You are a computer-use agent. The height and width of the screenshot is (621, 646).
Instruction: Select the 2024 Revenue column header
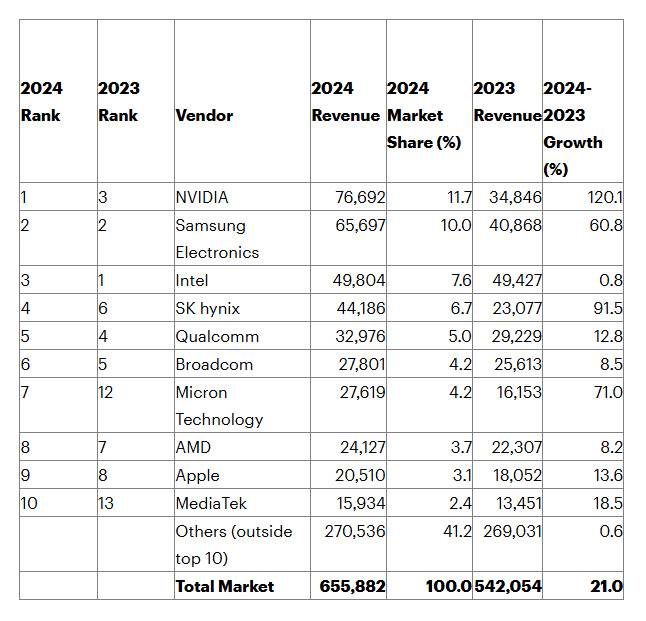346,102
